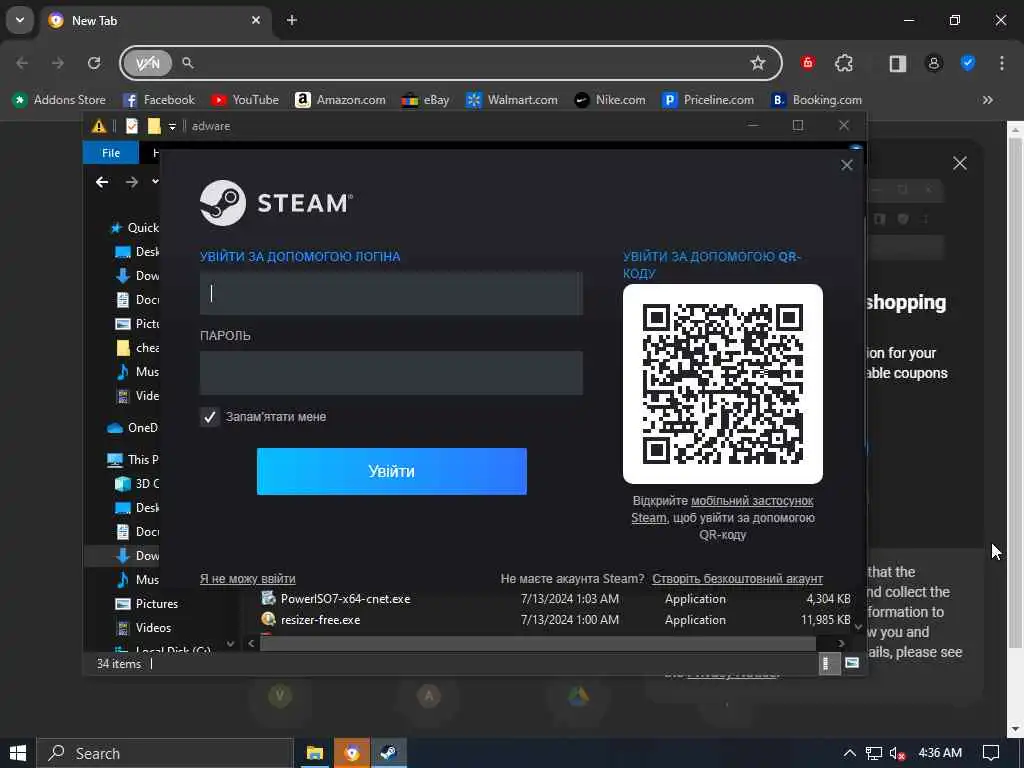The image size is (1024, 768).
Task: Focus the ПАРОЛЬ password field
Action: (391, 373)
